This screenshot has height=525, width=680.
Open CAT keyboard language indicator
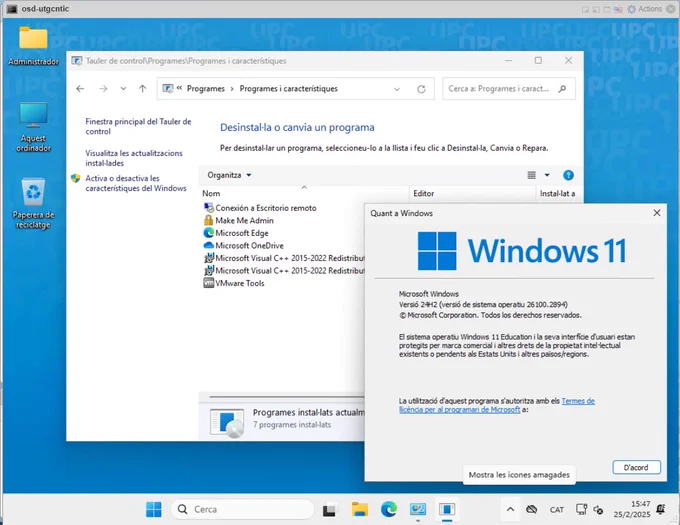(557, 510)
